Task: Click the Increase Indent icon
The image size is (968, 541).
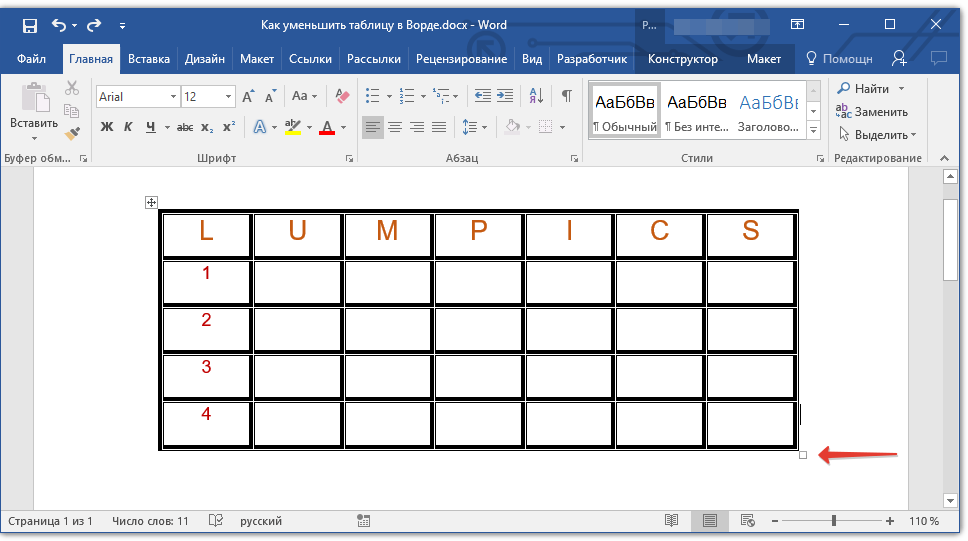Action: click(x=505, y=96)
